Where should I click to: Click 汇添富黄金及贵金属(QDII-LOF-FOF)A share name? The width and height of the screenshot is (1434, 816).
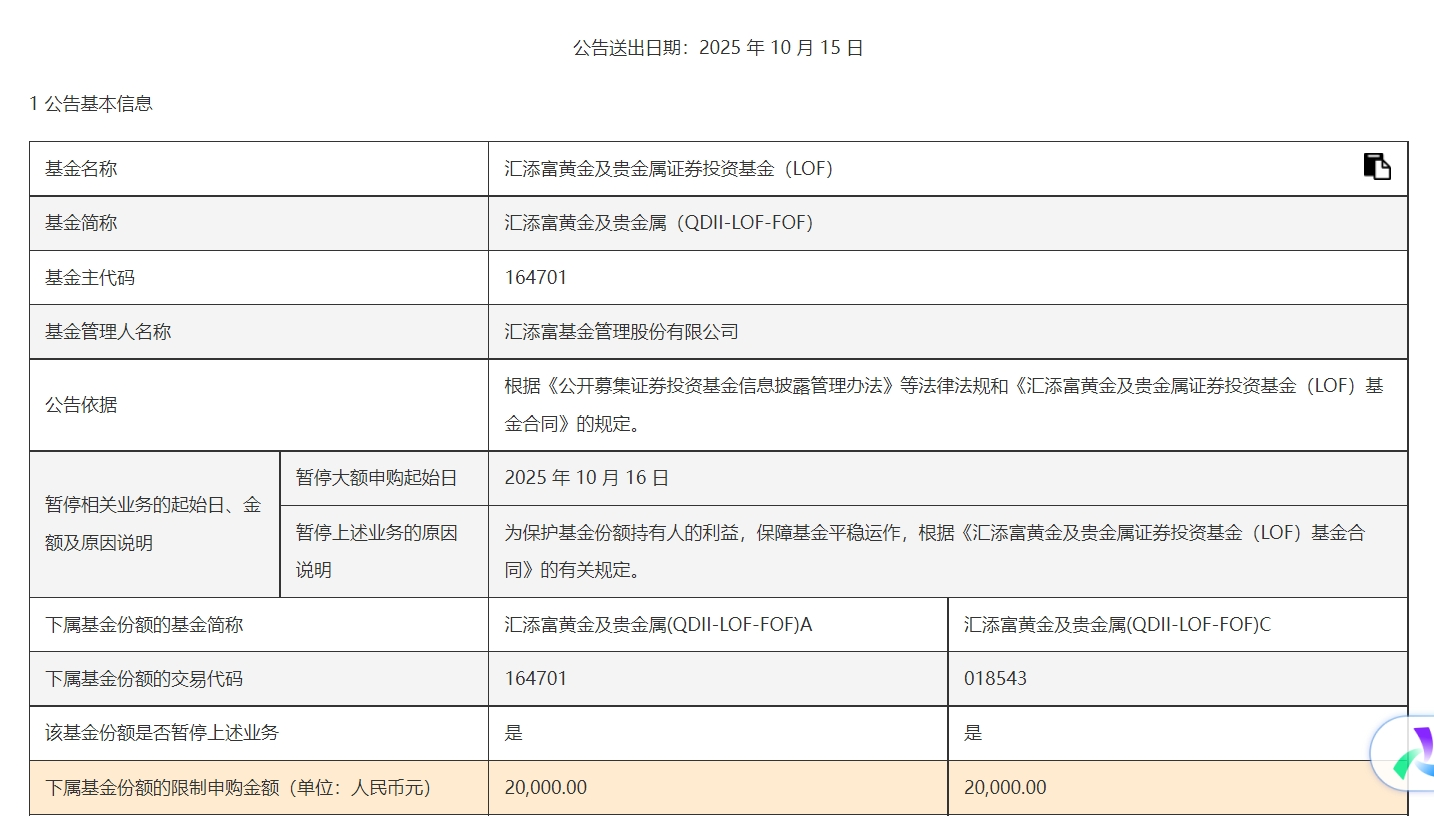point(658,625)
